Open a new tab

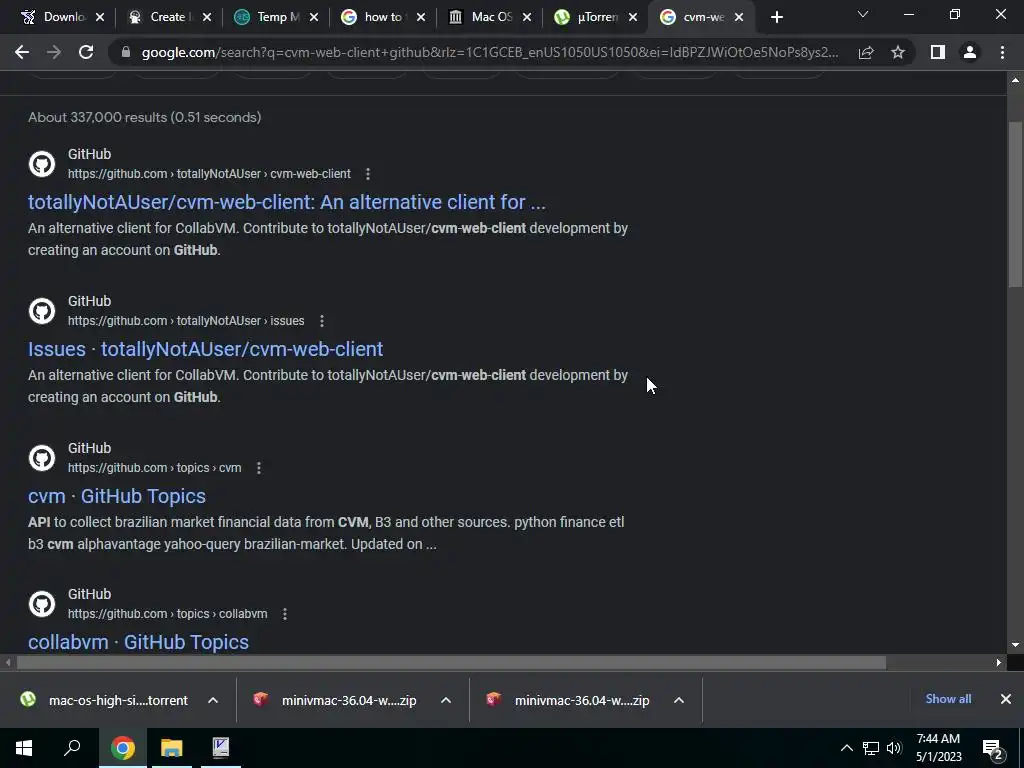click(776, 18)
